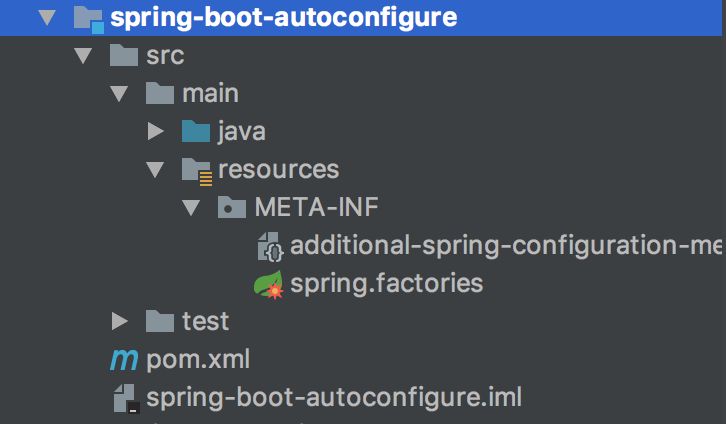Viewport: 726px width, 424px height.
Task: Expand the test folder arrow
Action: coord(119,321)
